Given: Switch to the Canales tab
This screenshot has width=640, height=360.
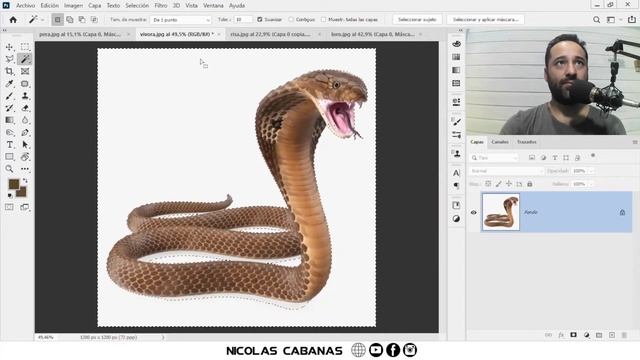Looking at the screenshot, I should coord(500,142).
